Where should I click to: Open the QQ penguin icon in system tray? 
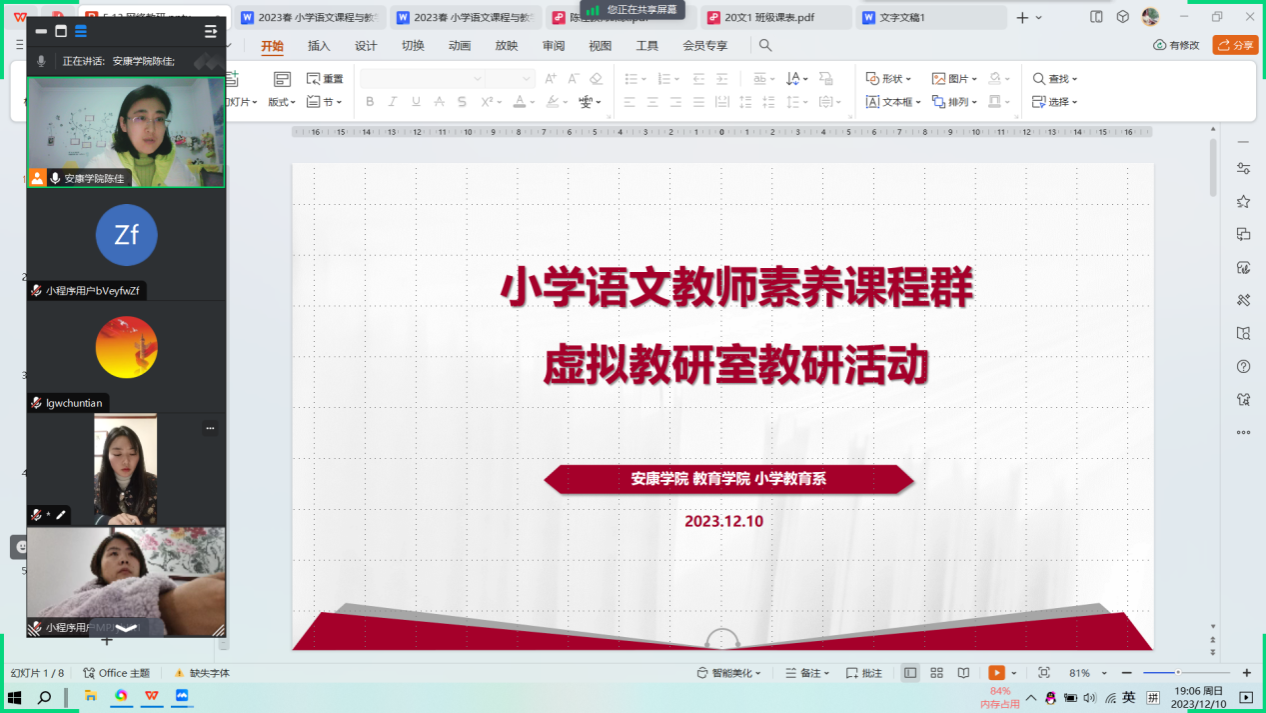coord(1051,697)
